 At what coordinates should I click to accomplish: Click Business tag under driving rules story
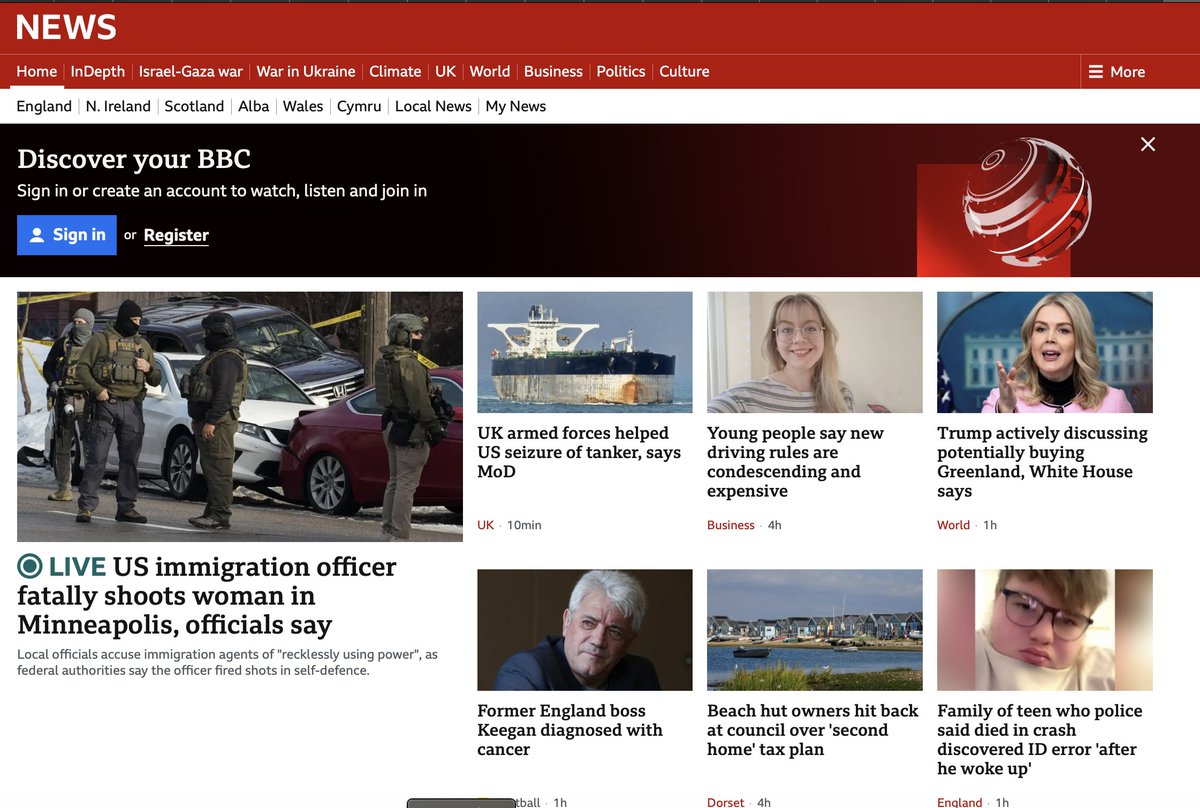[x=731, y=525]
